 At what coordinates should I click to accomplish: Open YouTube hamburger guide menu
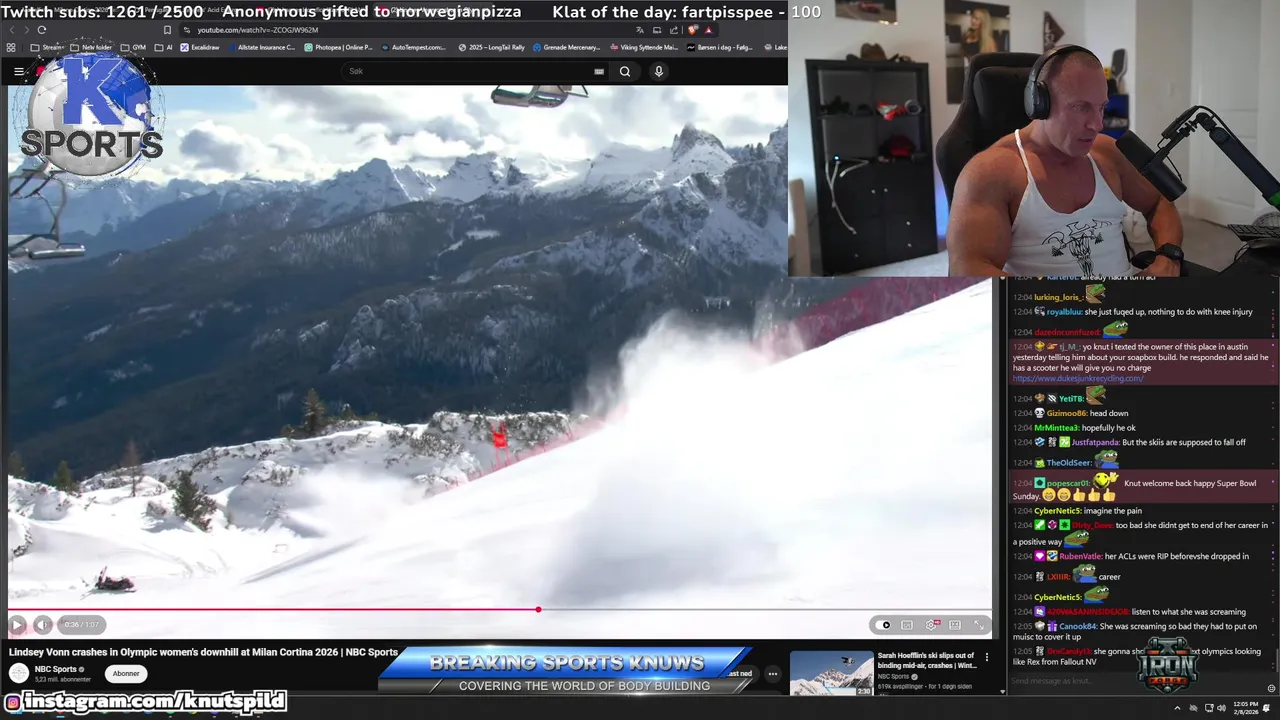[x=18, y=71]
